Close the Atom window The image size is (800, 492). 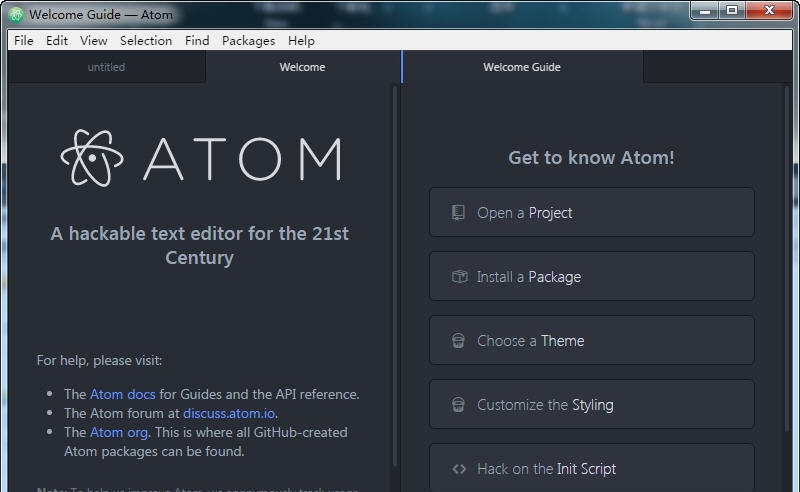point(769,11)
